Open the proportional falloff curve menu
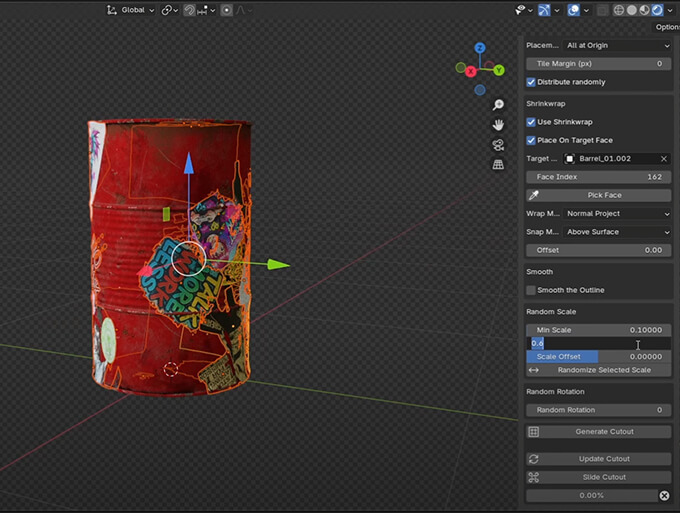The width and height of the screenshot is (680, 513). tap(244, 10)
